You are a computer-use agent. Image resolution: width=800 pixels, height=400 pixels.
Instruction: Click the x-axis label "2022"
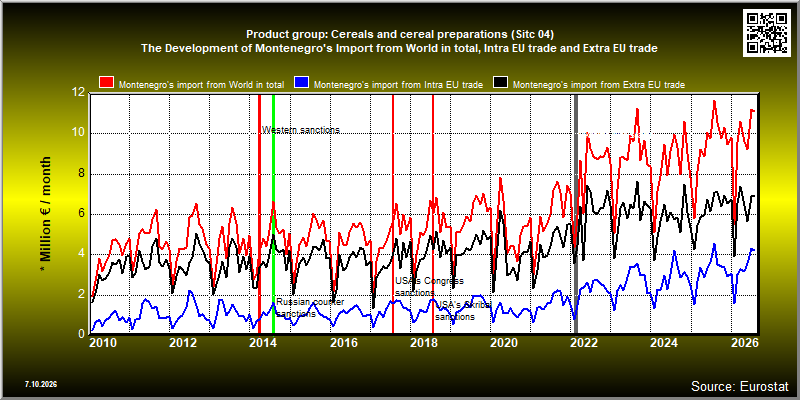click(x=584, y=342)
